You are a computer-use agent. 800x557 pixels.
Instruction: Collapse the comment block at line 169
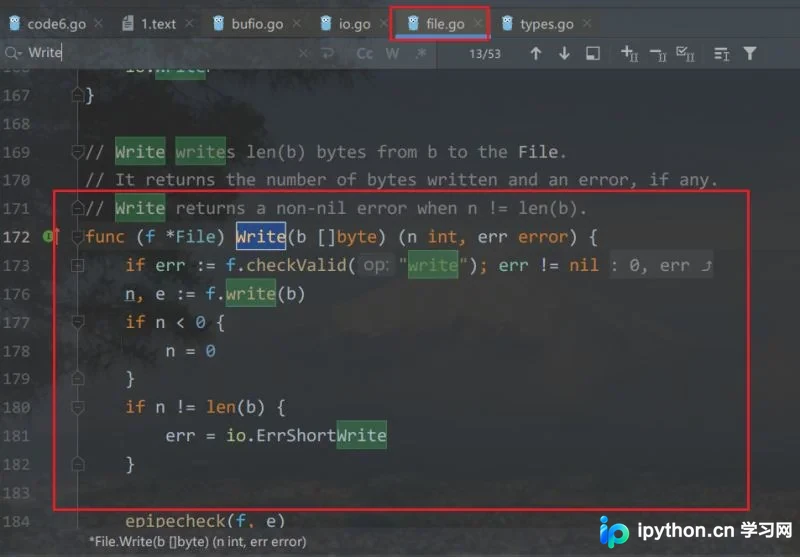click(78, 151)
